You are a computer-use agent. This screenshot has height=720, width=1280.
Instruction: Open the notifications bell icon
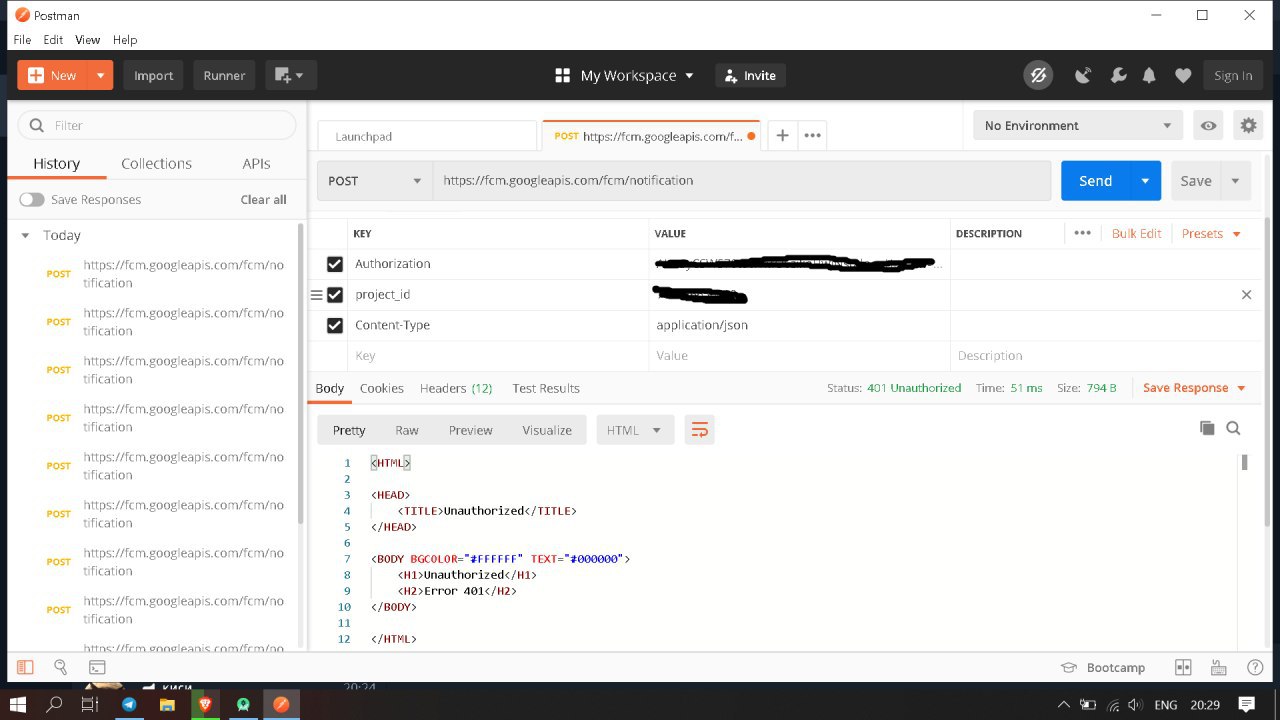point(1150,75)
